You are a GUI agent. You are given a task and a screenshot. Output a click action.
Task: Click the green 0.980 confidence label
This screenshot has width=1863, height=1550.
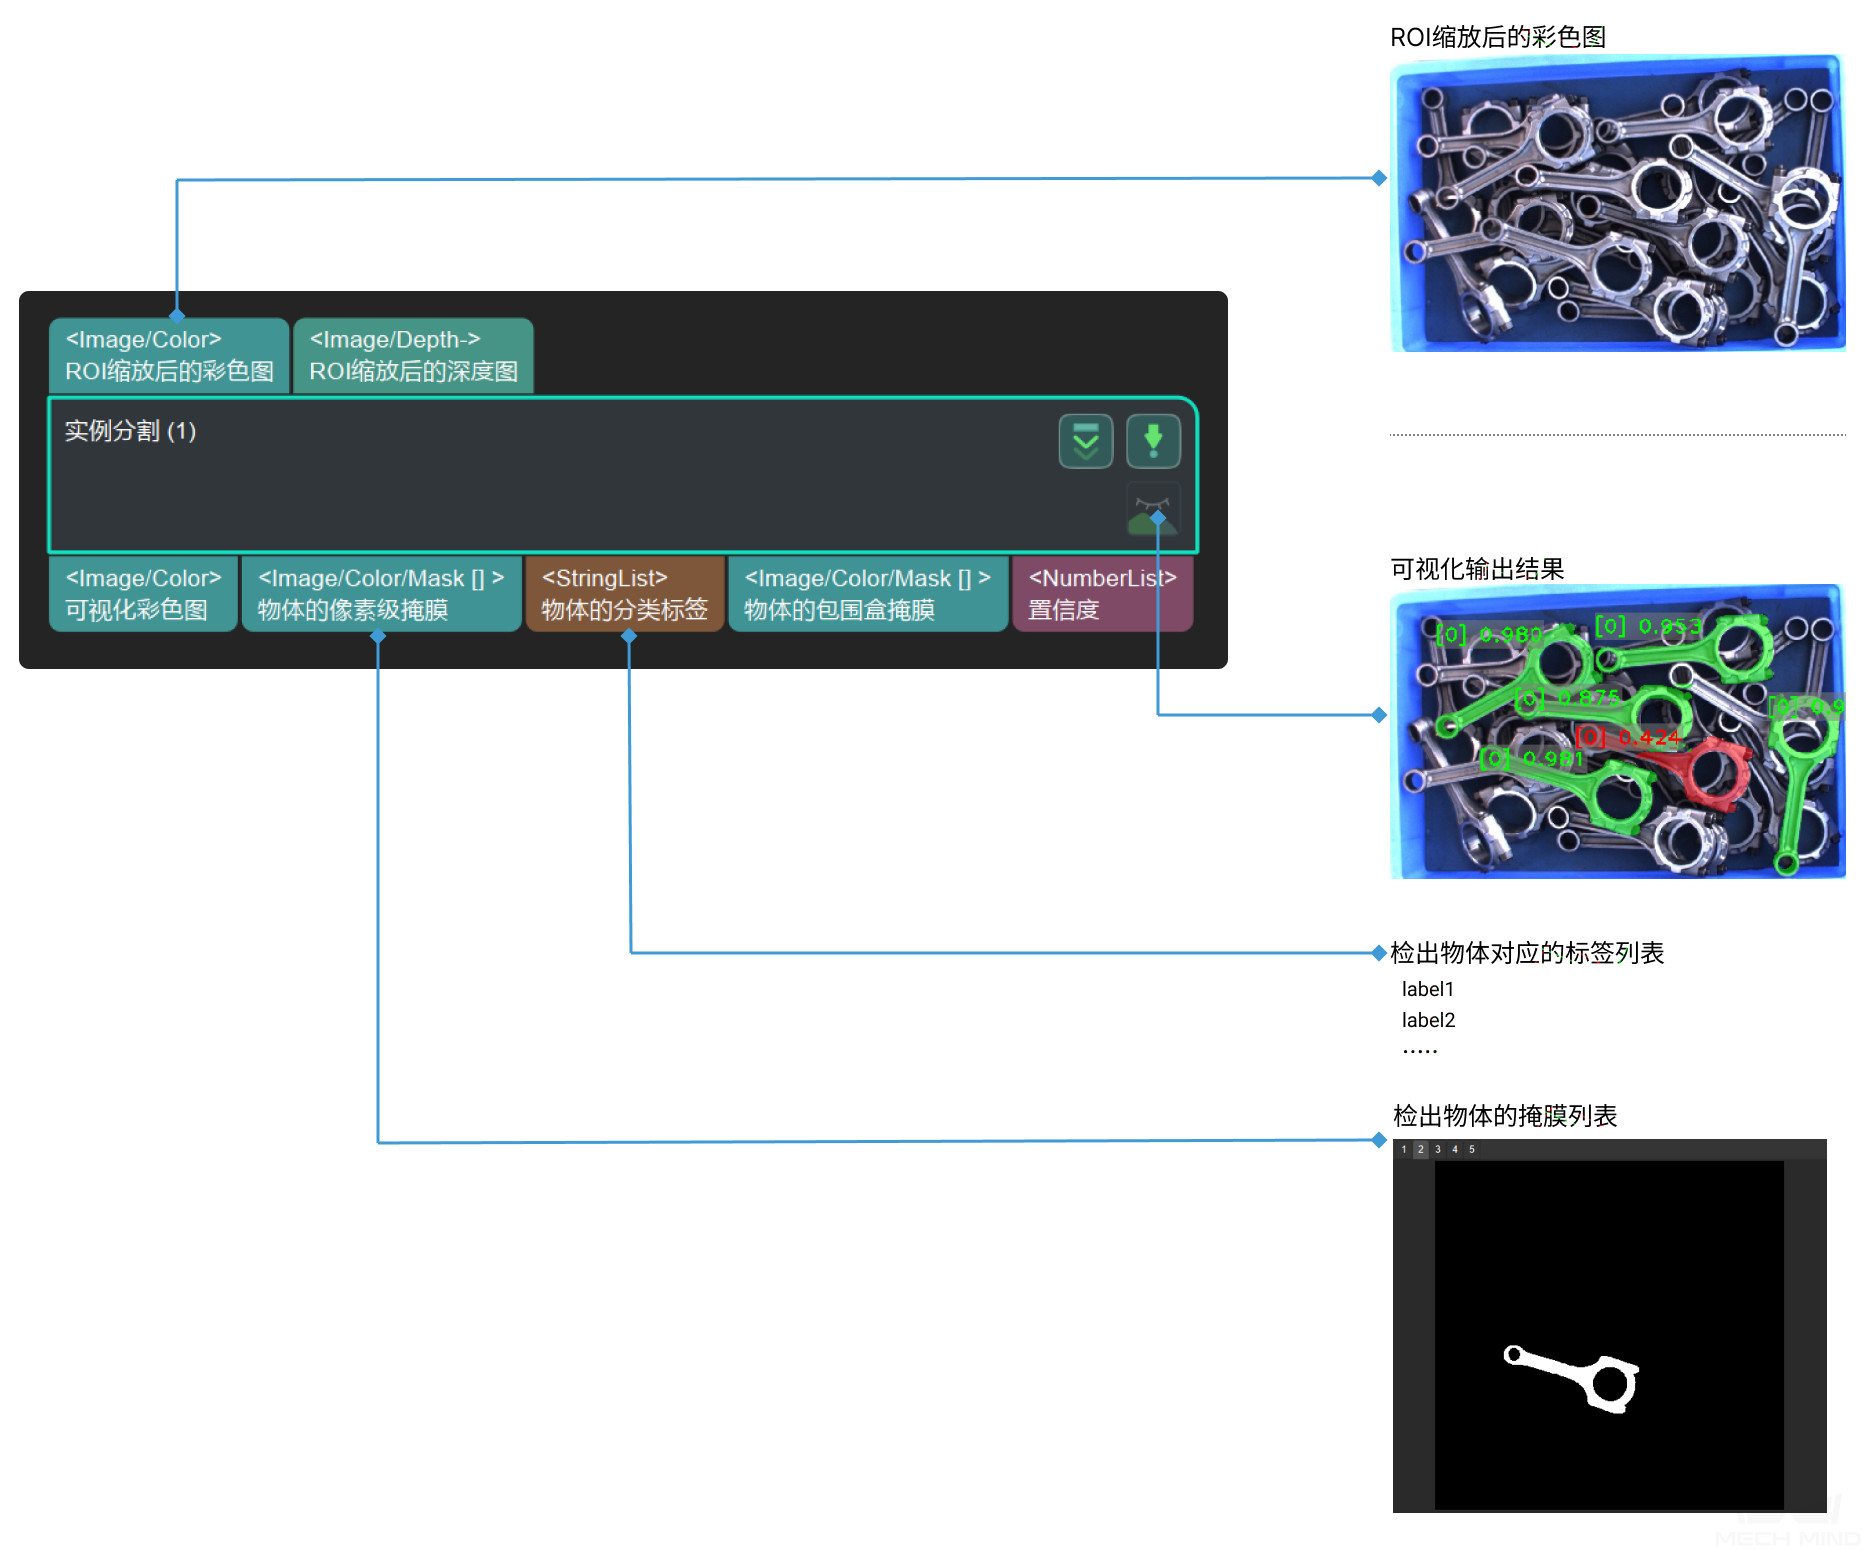tap(1490, 634)
